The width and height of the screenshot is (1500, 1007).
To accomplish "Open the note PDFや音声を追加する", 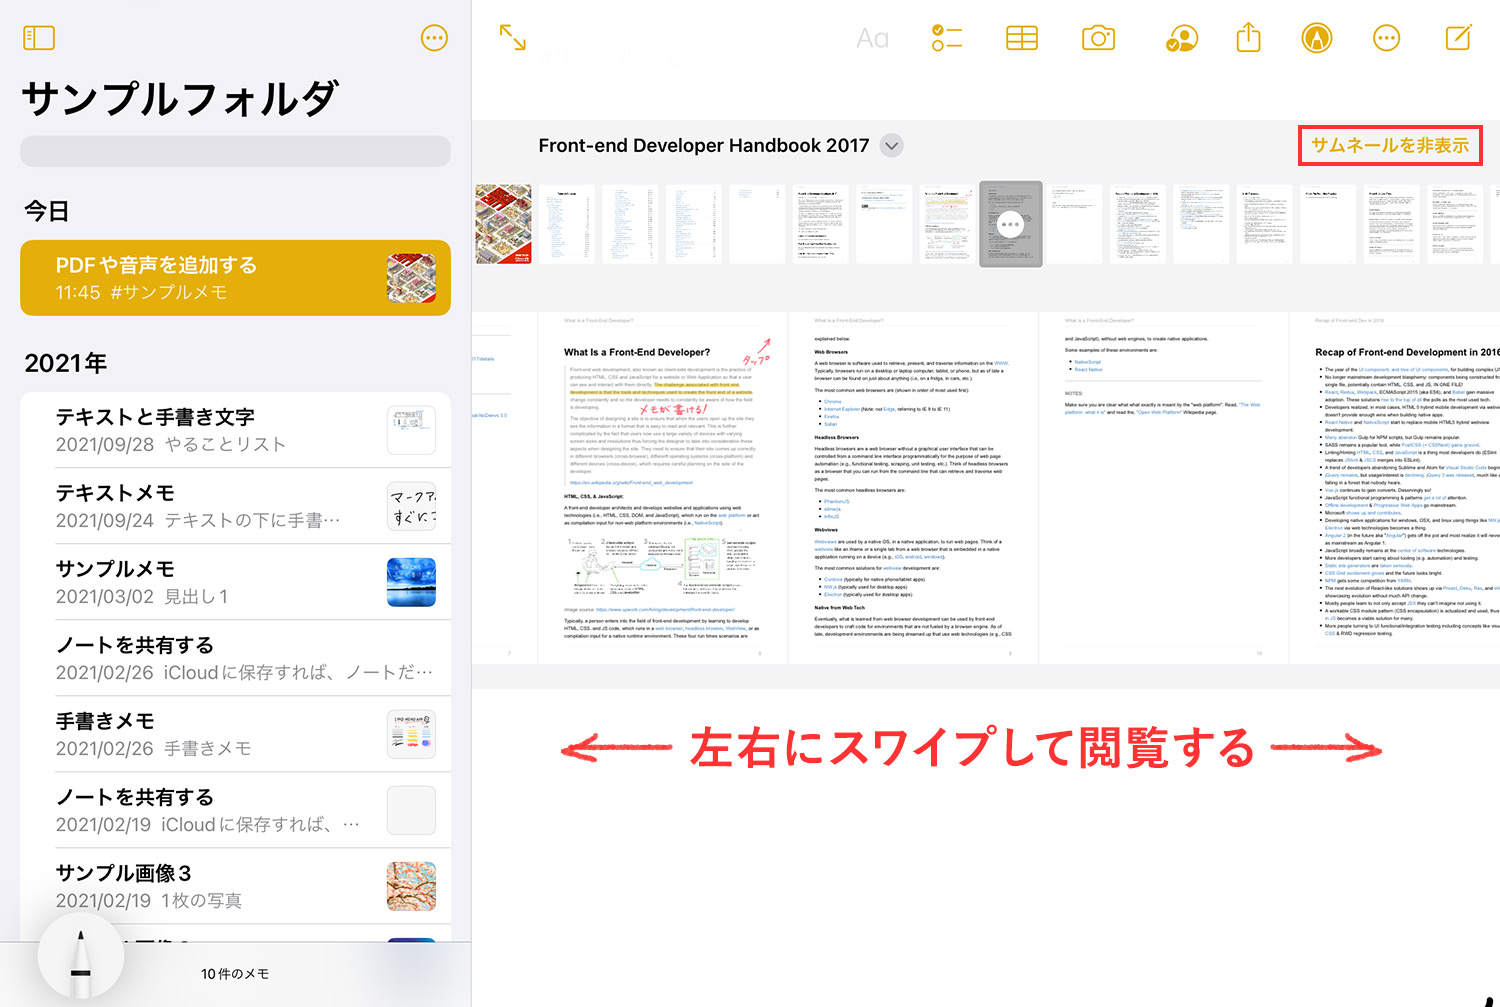I will coord(235,278).
